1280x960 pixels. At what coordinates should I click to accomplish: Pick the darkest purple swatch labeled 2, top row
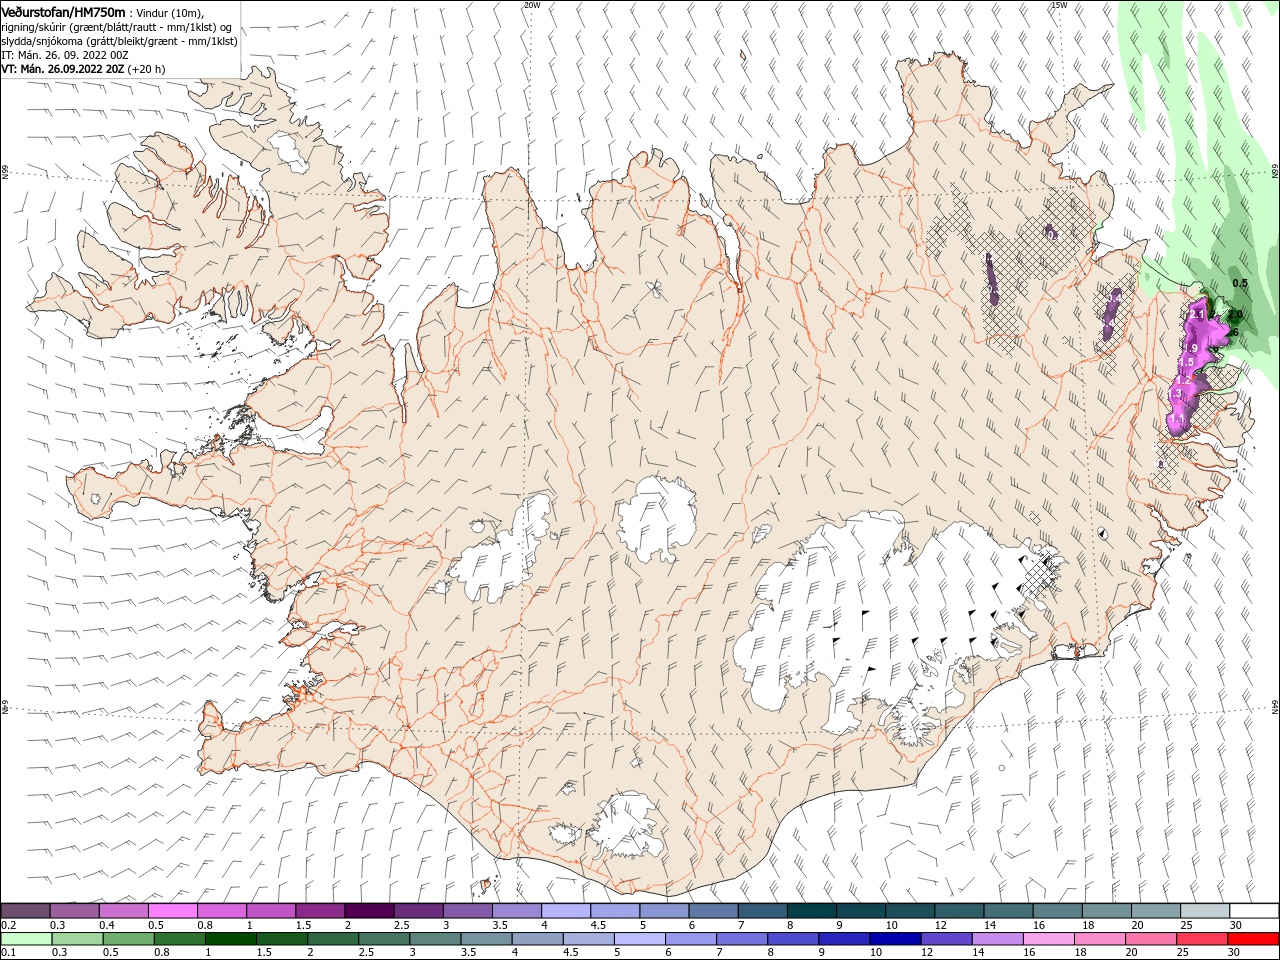[369, 911]
